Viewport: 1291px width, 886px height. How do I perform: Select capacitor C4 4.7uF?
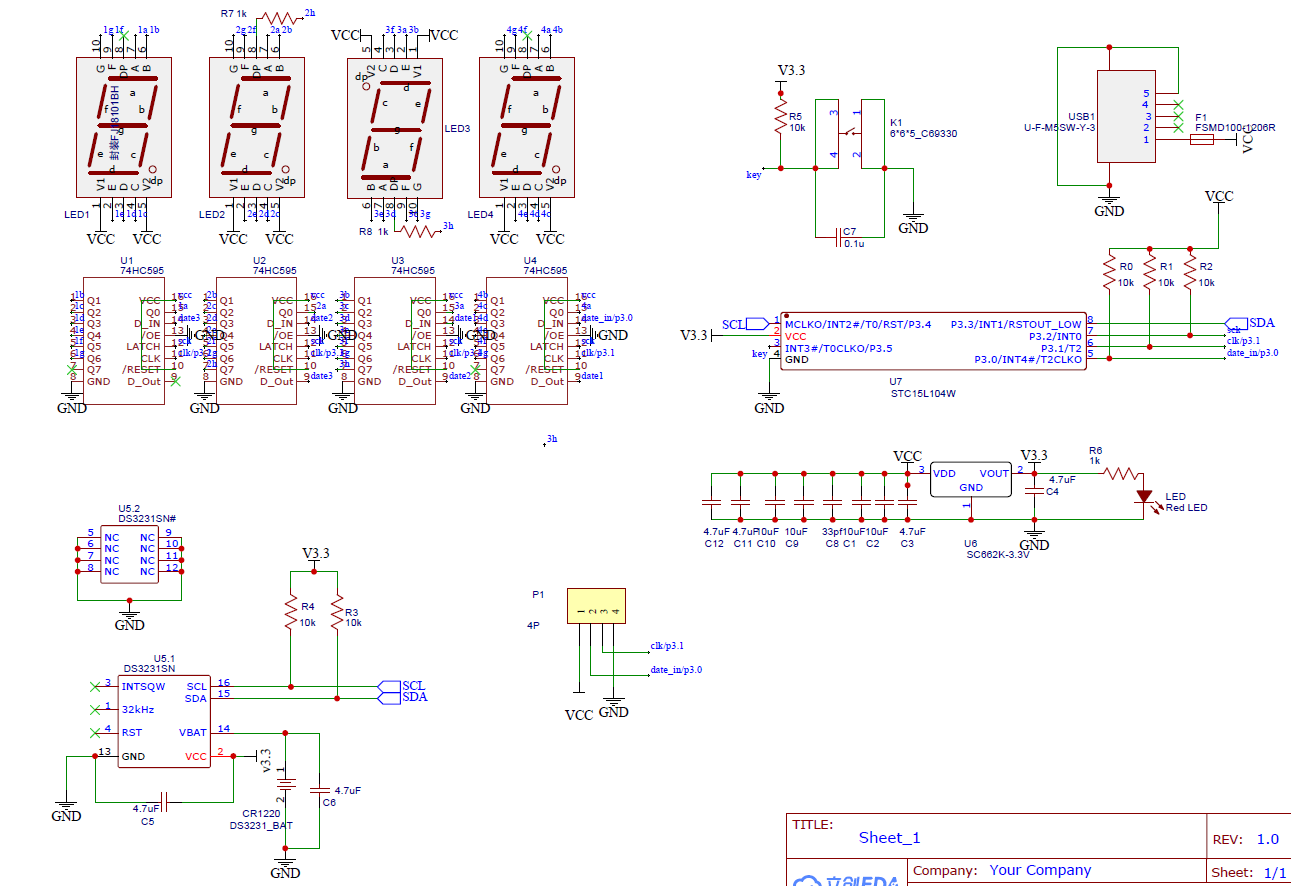pyautogui.click(x=1034, y=492)
